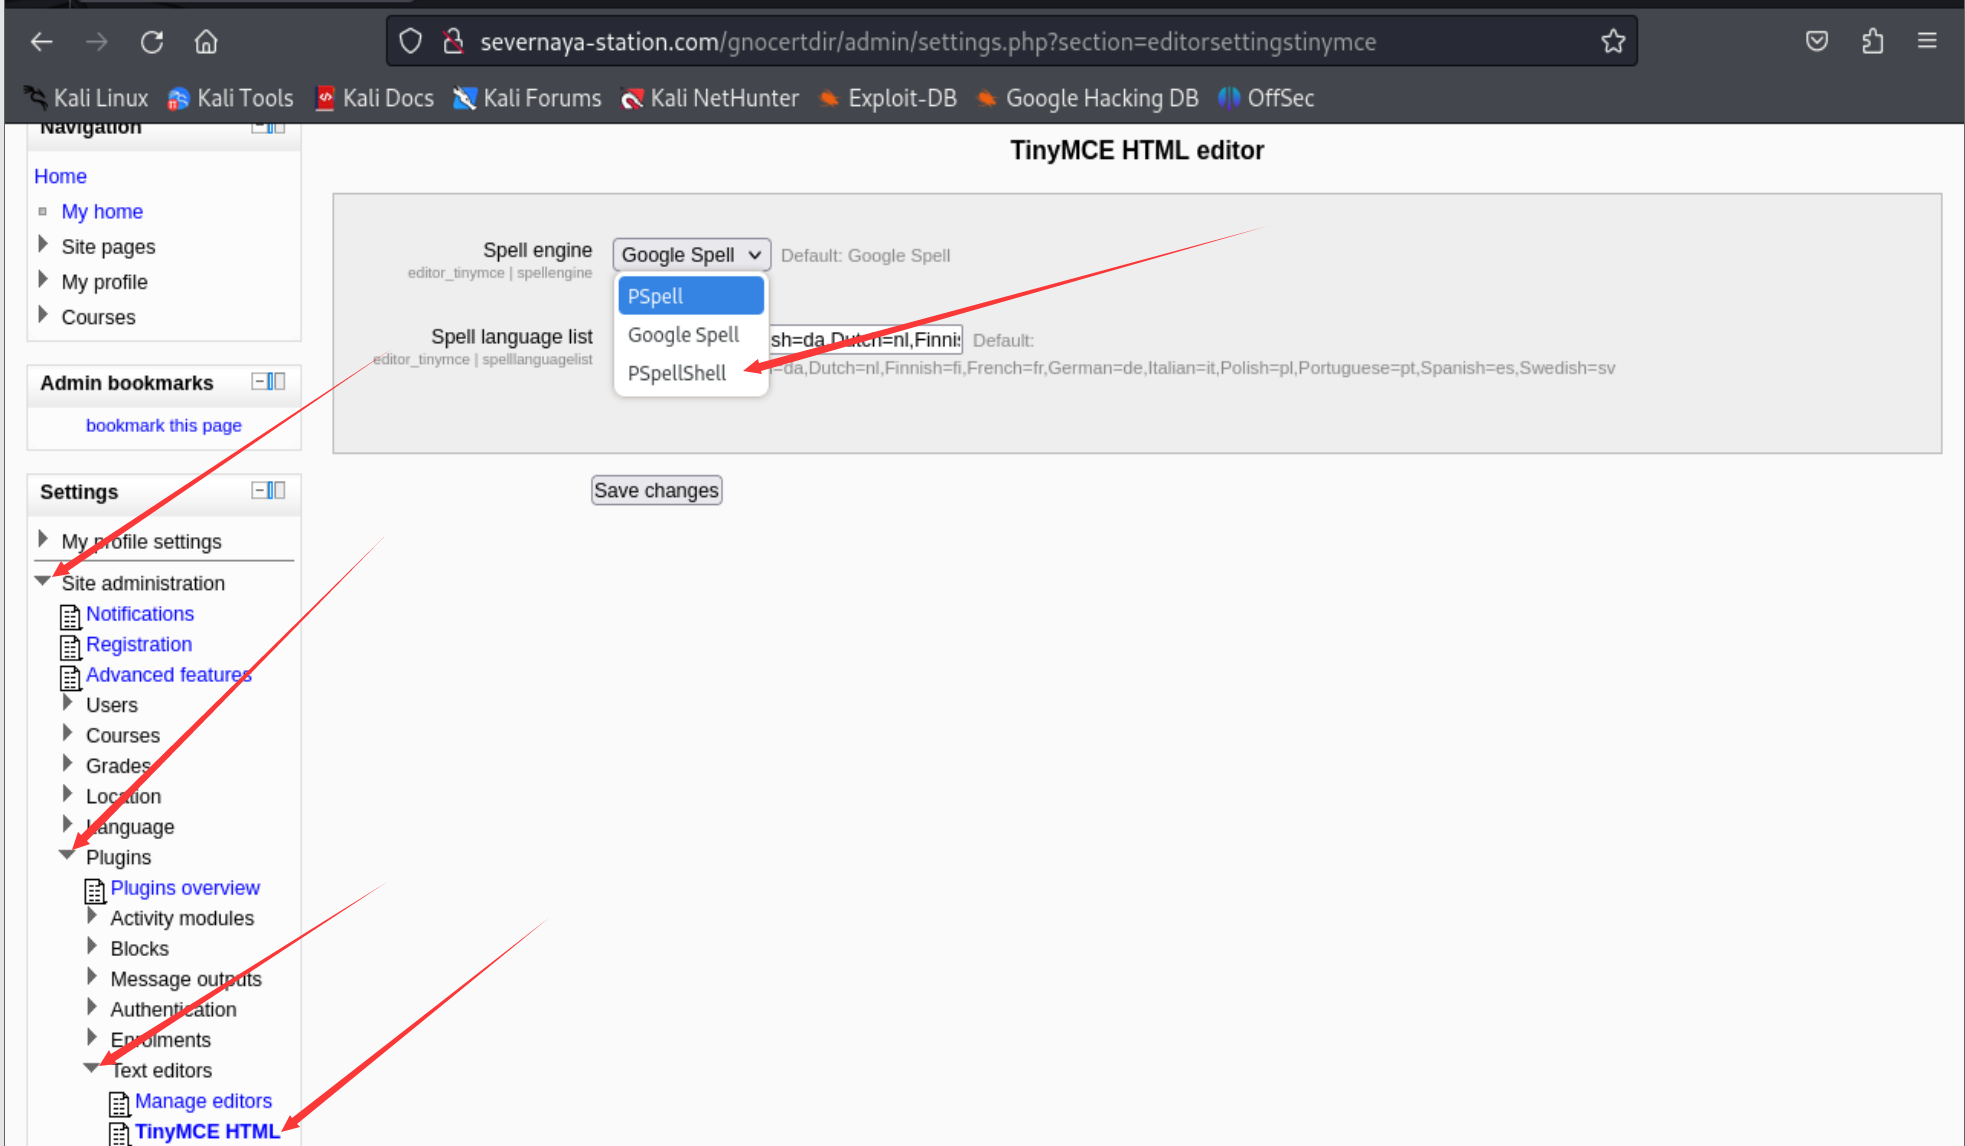
Task: Choose the PSpell option
Action: [x=656, y=296]
